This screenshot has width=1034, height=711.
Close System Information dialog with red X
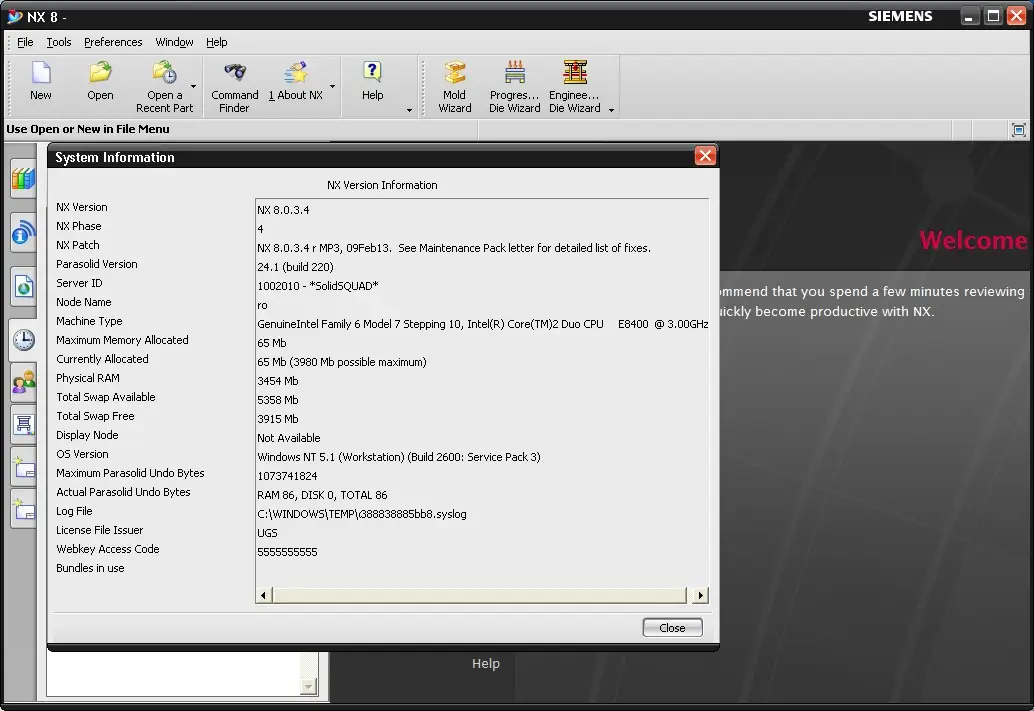coord(705,156)
